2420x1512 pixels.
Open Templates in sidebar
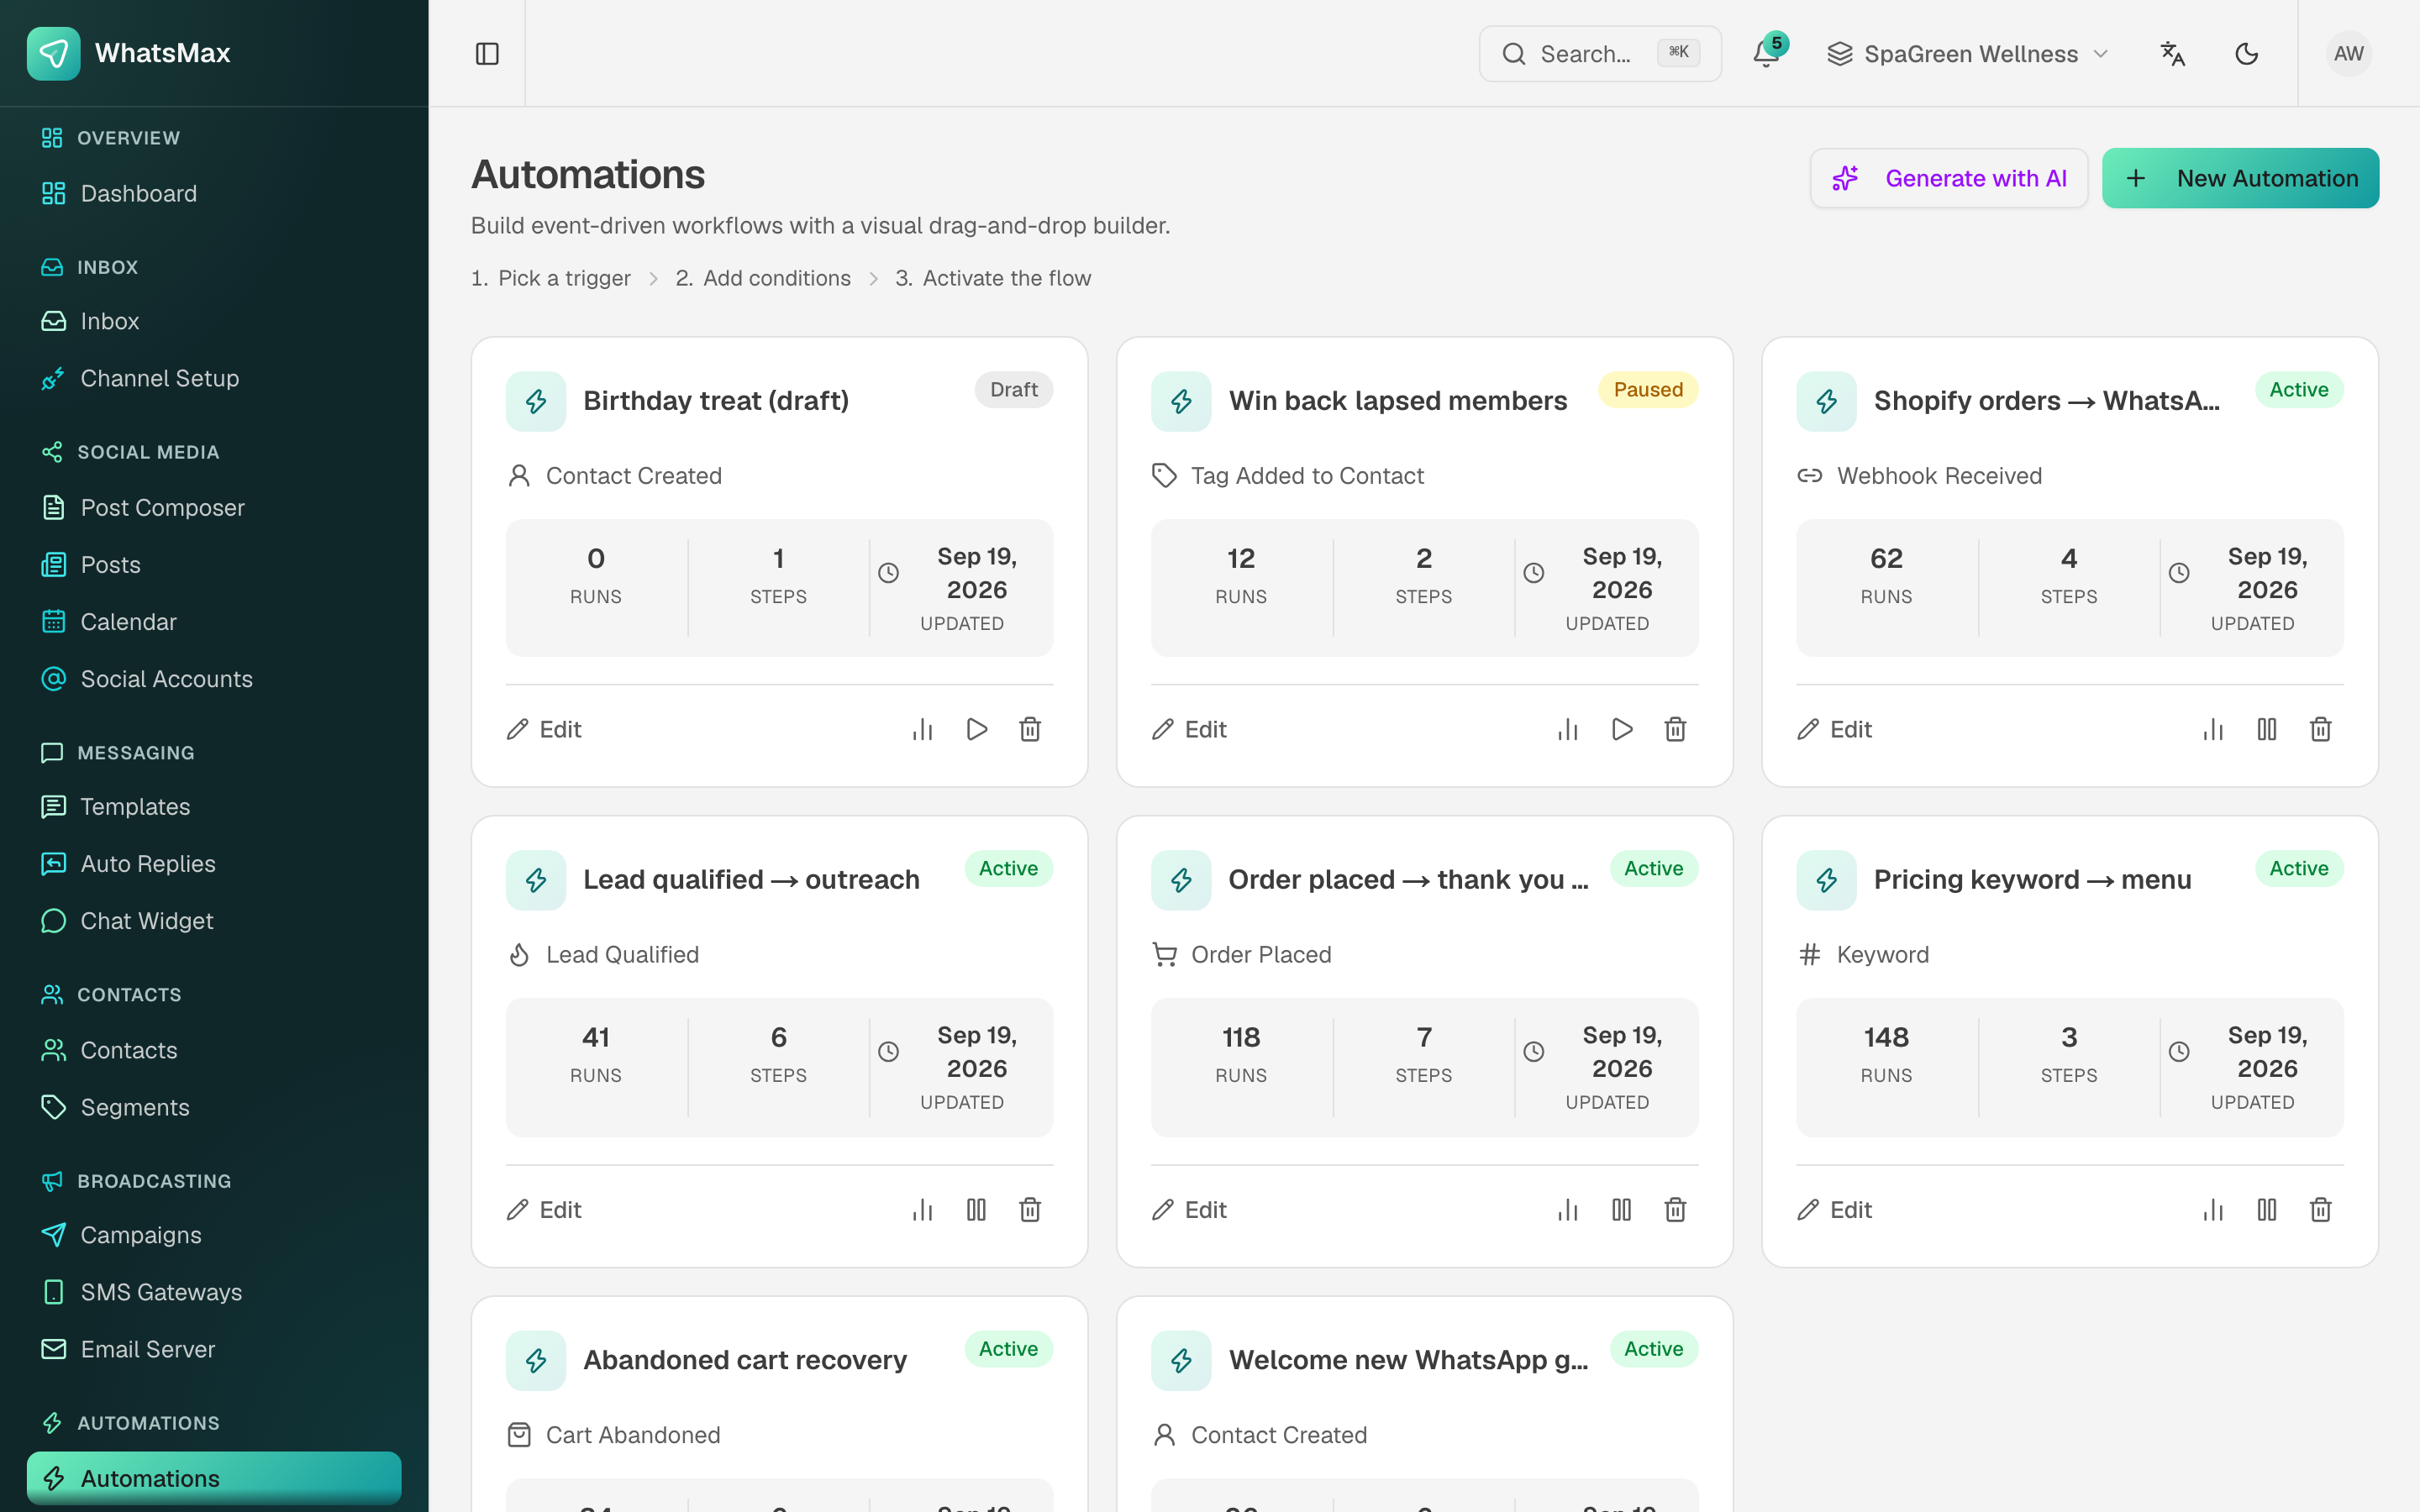click(214, 806)
